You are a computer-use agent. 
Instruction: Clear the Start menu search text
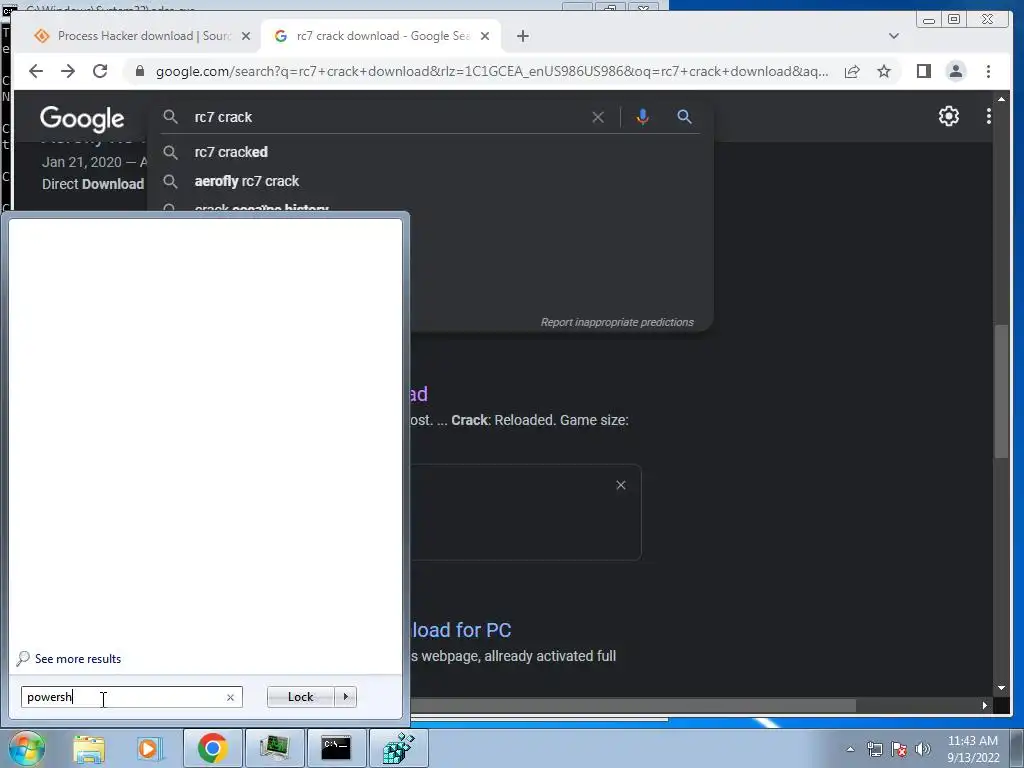pyautogui.click(x=230, y=697)
